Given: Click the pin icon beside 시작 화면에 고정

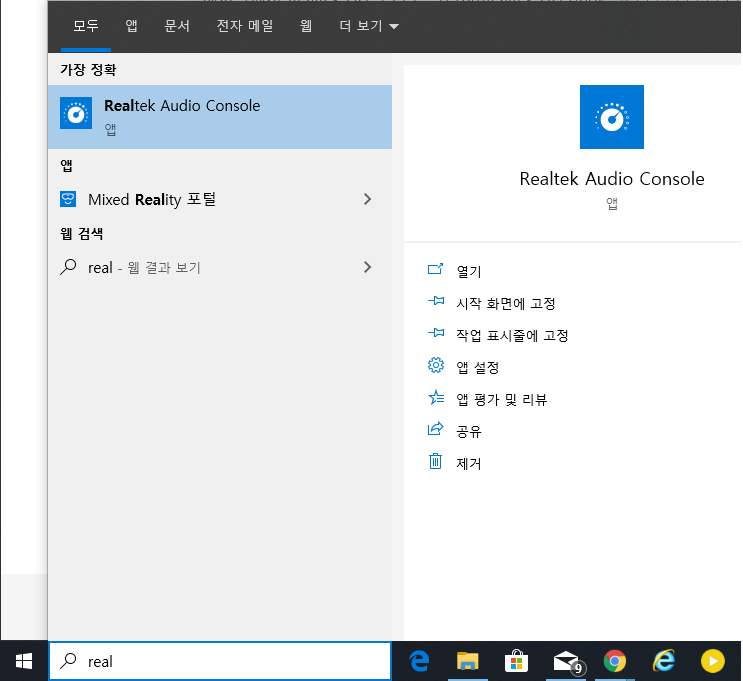Looking at the screenshot, I should [x=436, y=301].
